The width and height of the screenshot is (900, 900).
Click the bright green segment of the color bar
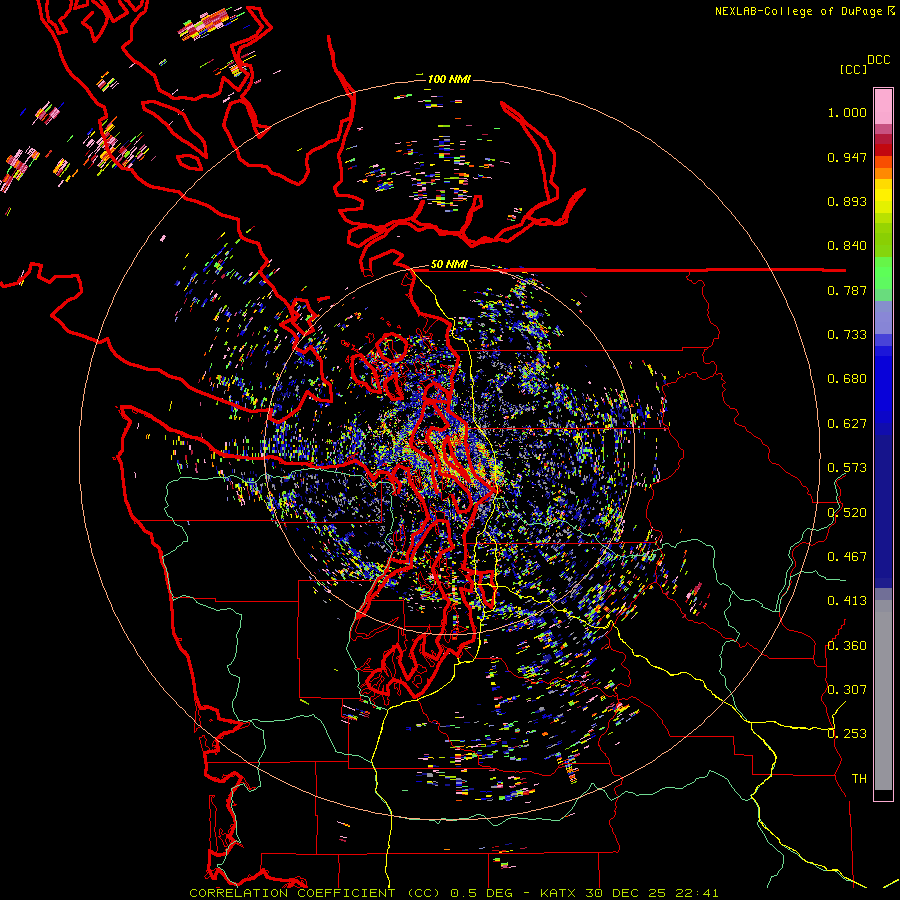(883, 273)
